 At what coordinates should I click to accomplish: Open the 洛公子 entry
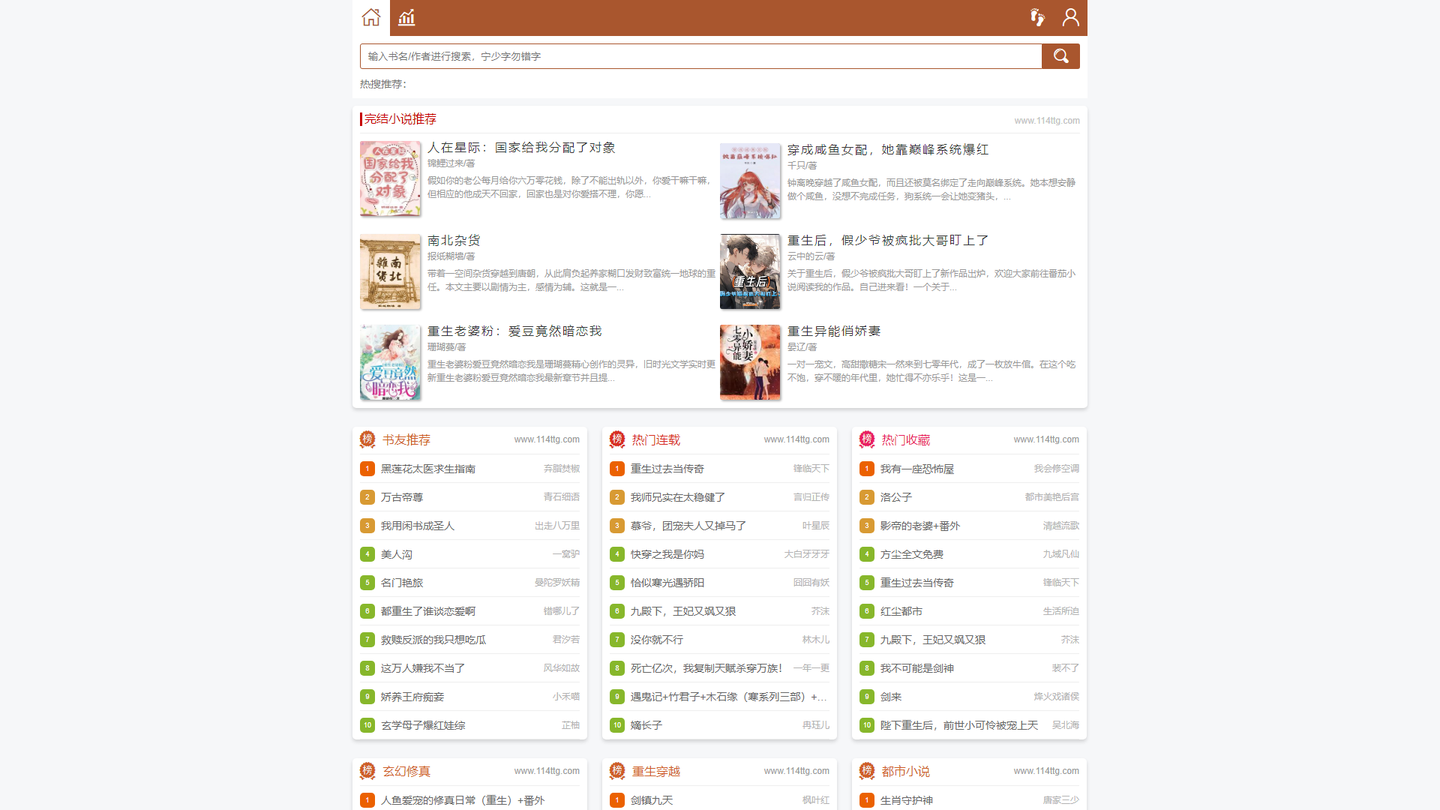896,497
